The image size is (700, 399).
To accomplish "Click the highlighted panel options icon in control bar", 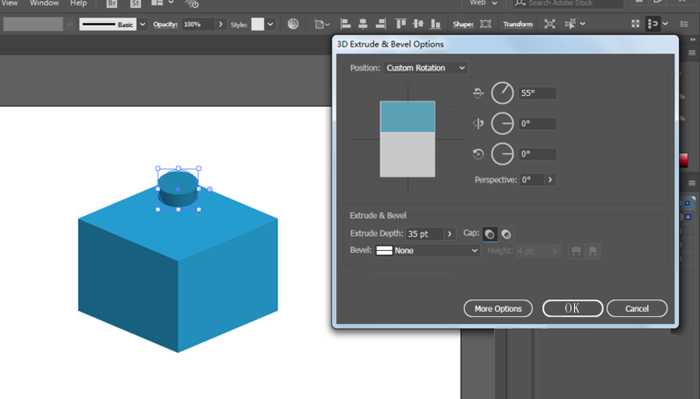I will click(x=653, y=24).
